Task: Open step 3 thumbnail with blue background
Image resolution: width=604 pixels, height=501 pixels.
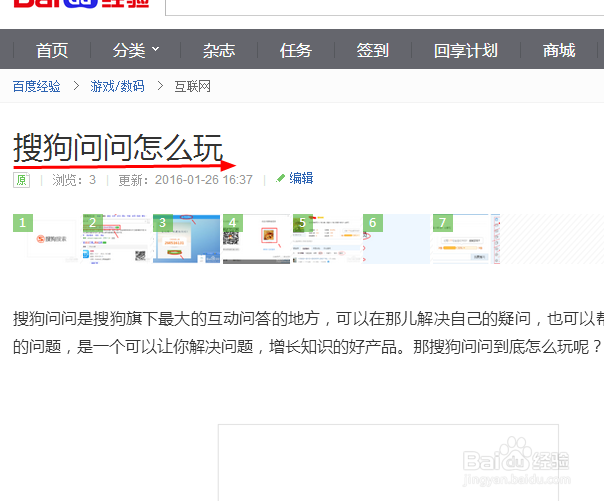Action: coord(187,239)
